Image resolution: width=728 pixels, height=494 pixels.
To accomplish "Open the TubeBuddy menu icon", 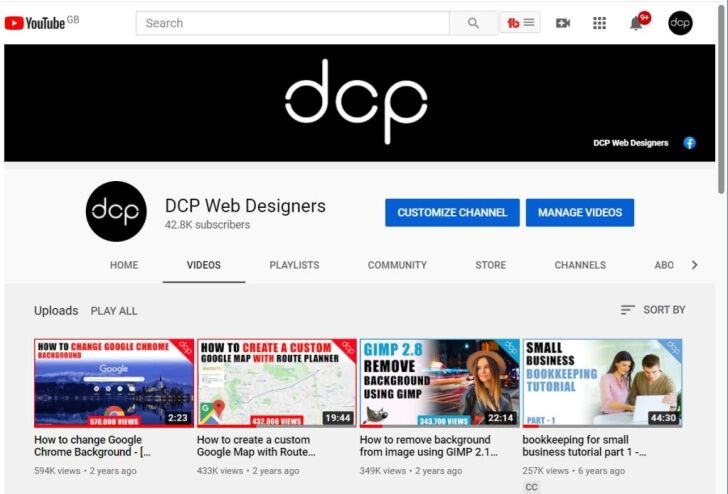I will [520, 23].
